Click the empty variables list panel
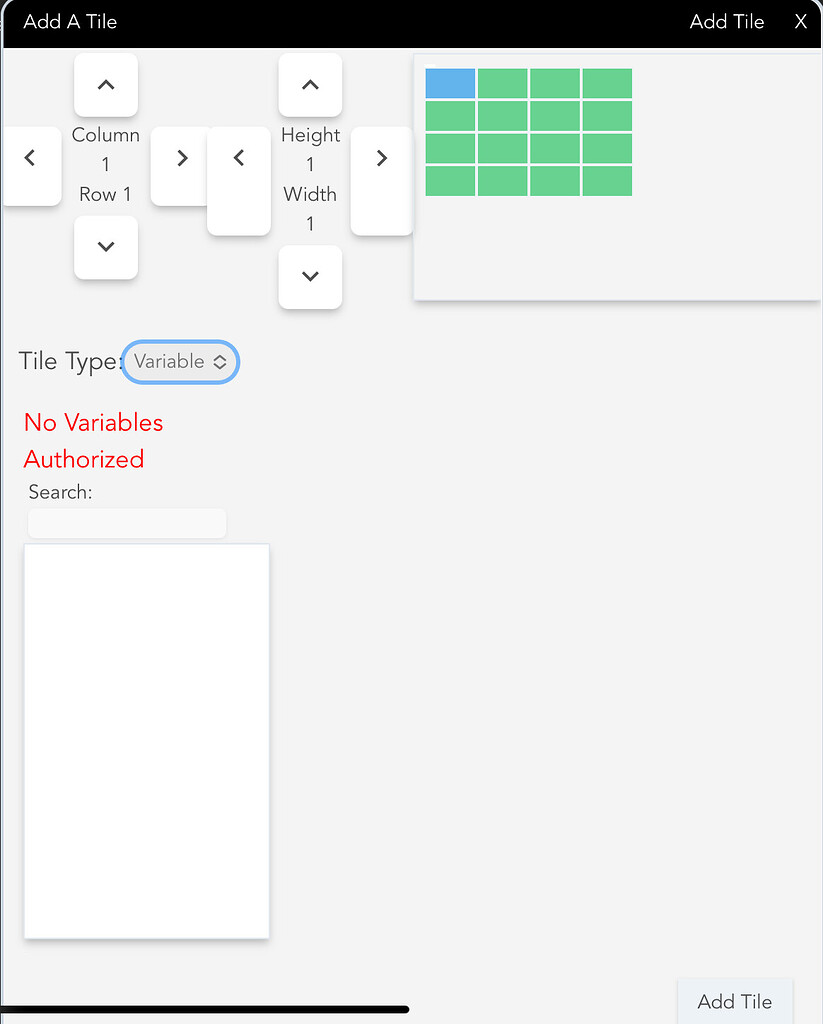823x1024 pixels. (x=146, y=740)
